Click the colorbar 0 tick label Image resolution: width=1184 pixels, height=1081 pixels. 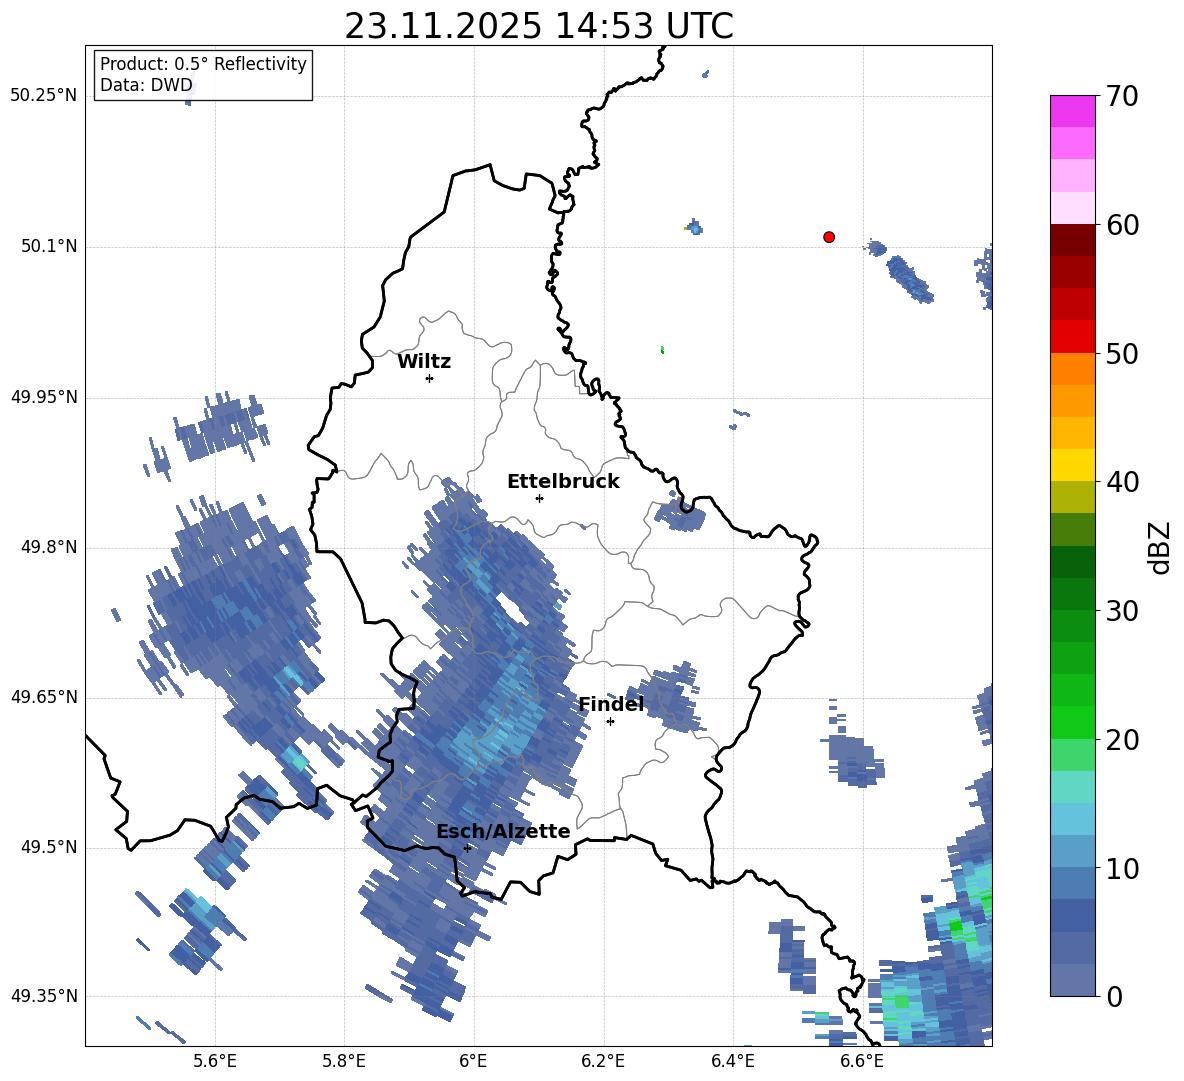coord(1114,996)
